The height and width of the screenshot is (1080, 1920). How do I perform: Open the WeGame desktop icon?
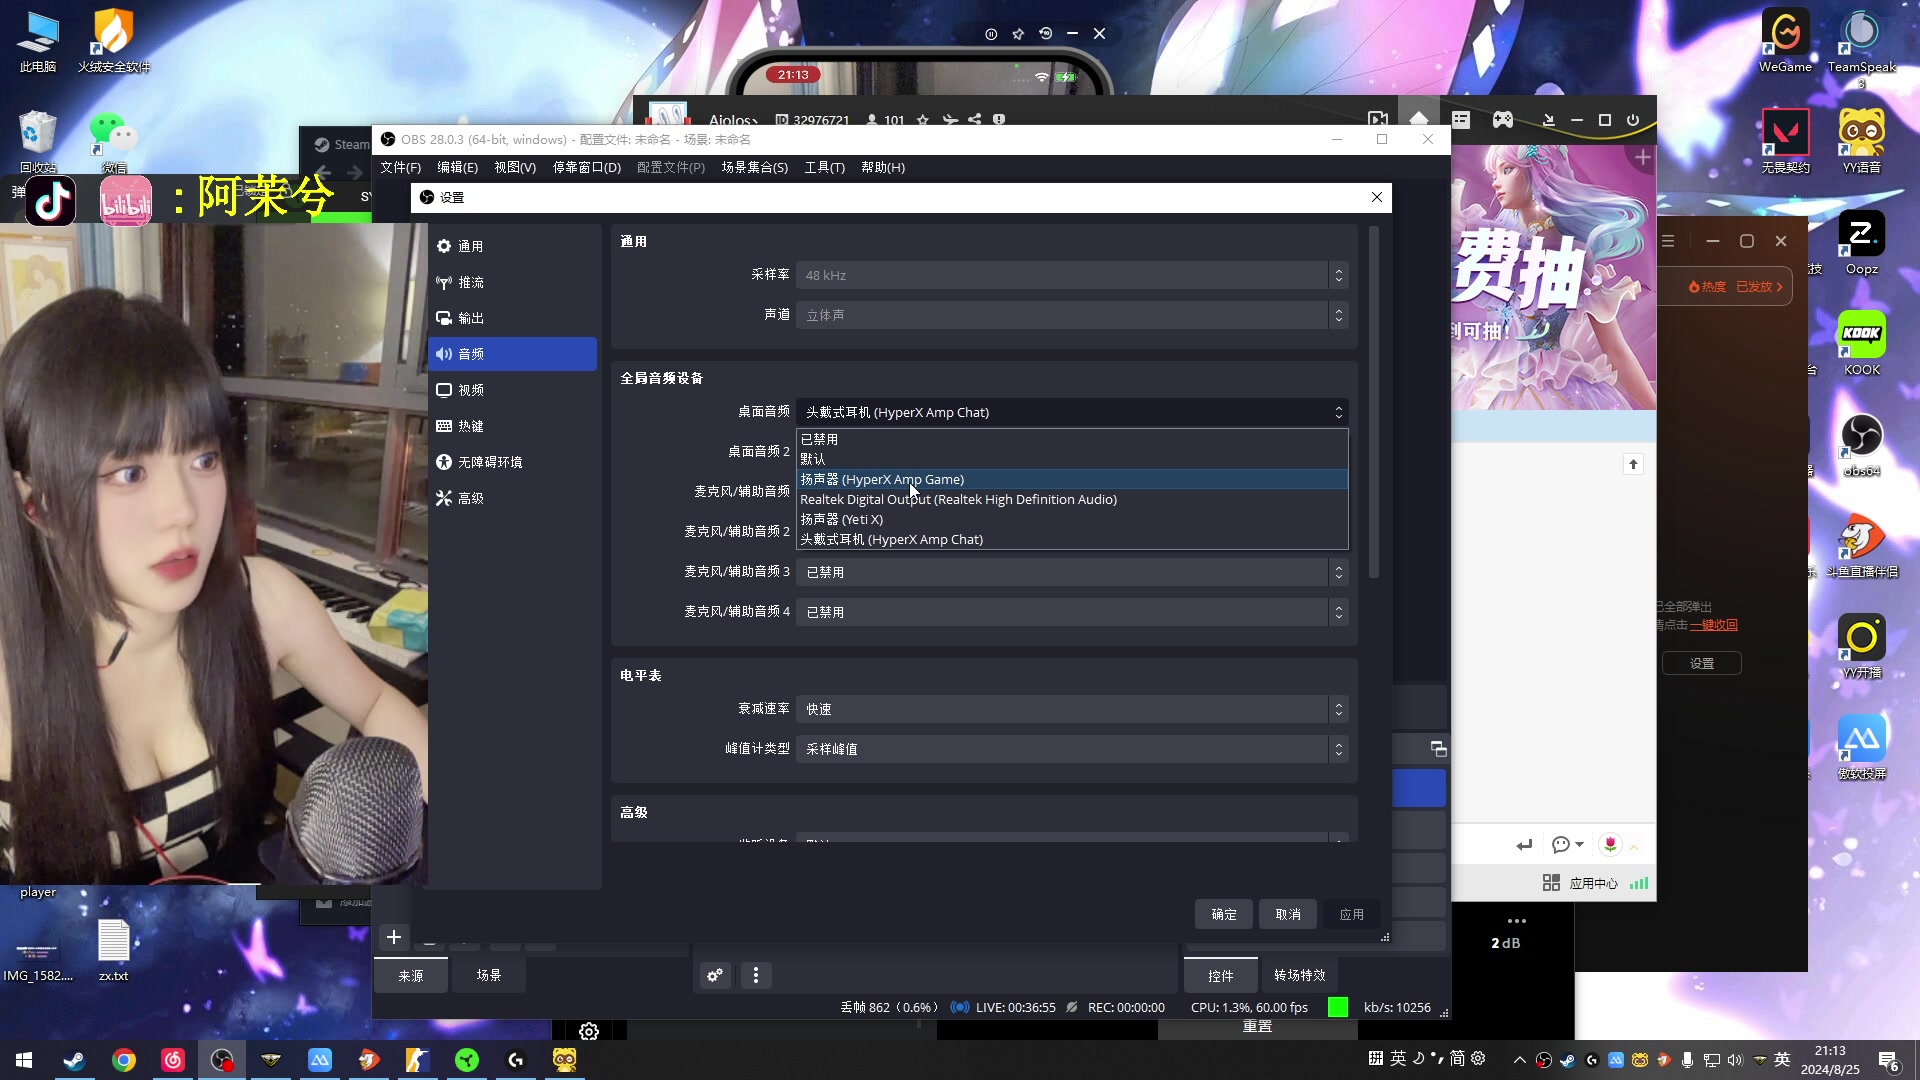1785,41
